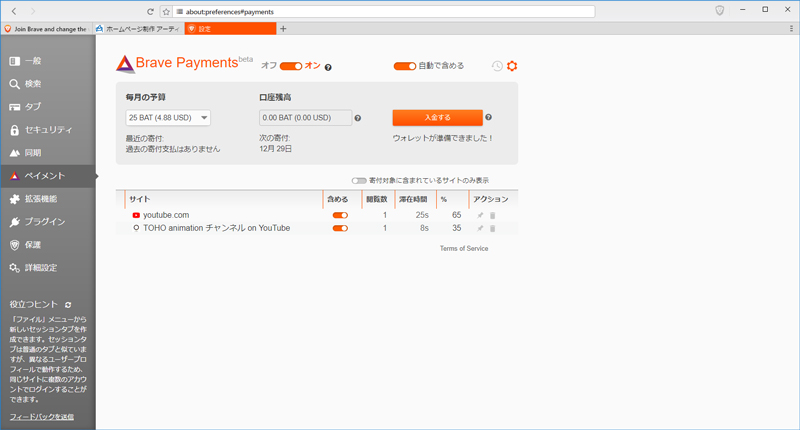Screen dimensions: 800x430
Task: Delete the TOHO animation channel row
Action: 492,228
